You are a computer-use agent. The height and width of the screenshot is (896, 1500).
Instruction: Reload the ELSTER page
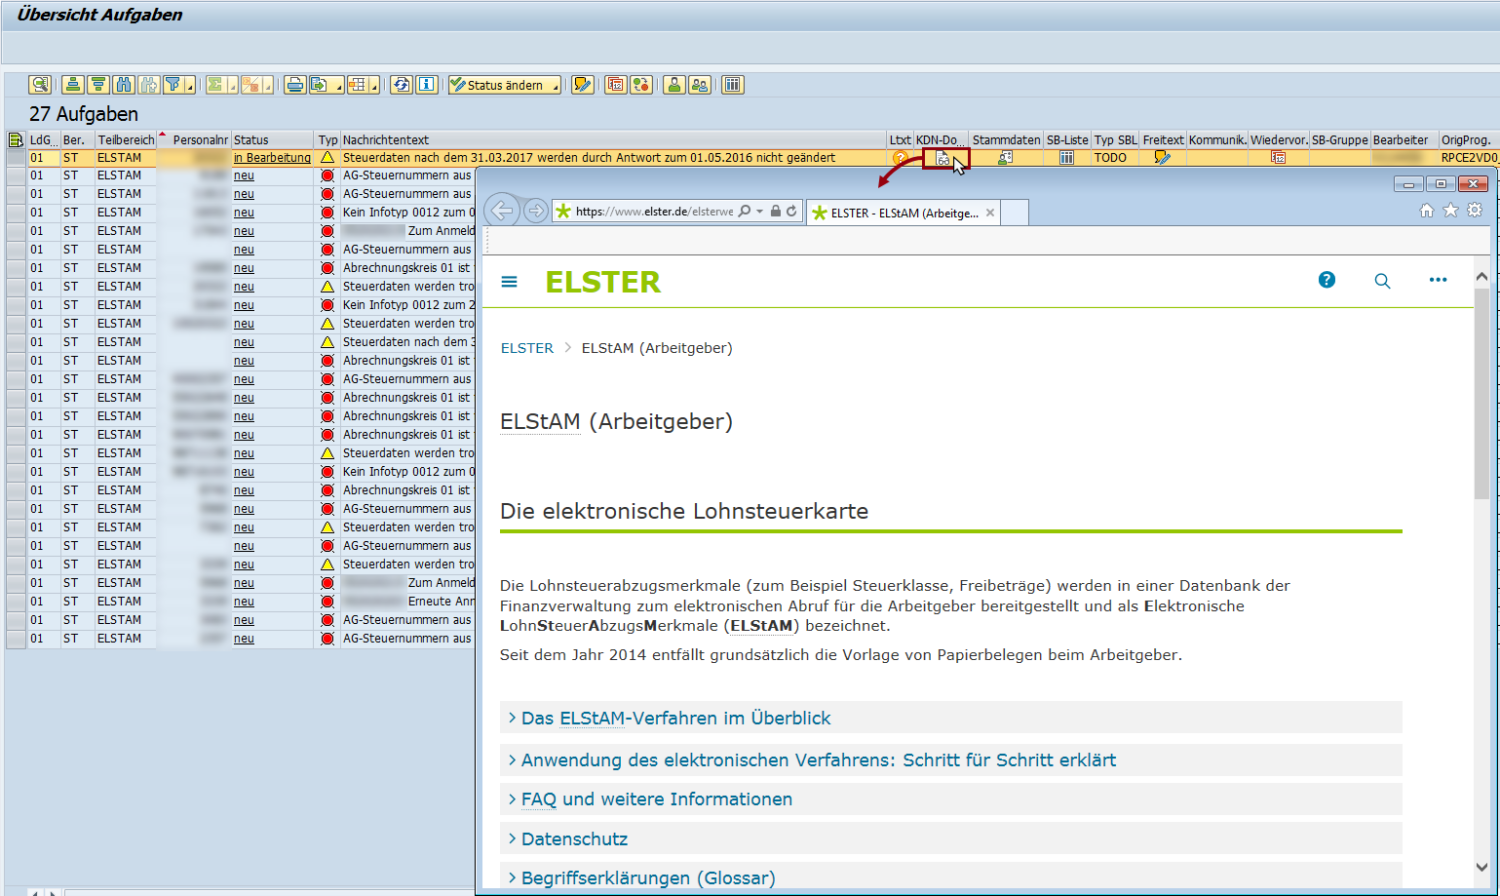[791, 211]
